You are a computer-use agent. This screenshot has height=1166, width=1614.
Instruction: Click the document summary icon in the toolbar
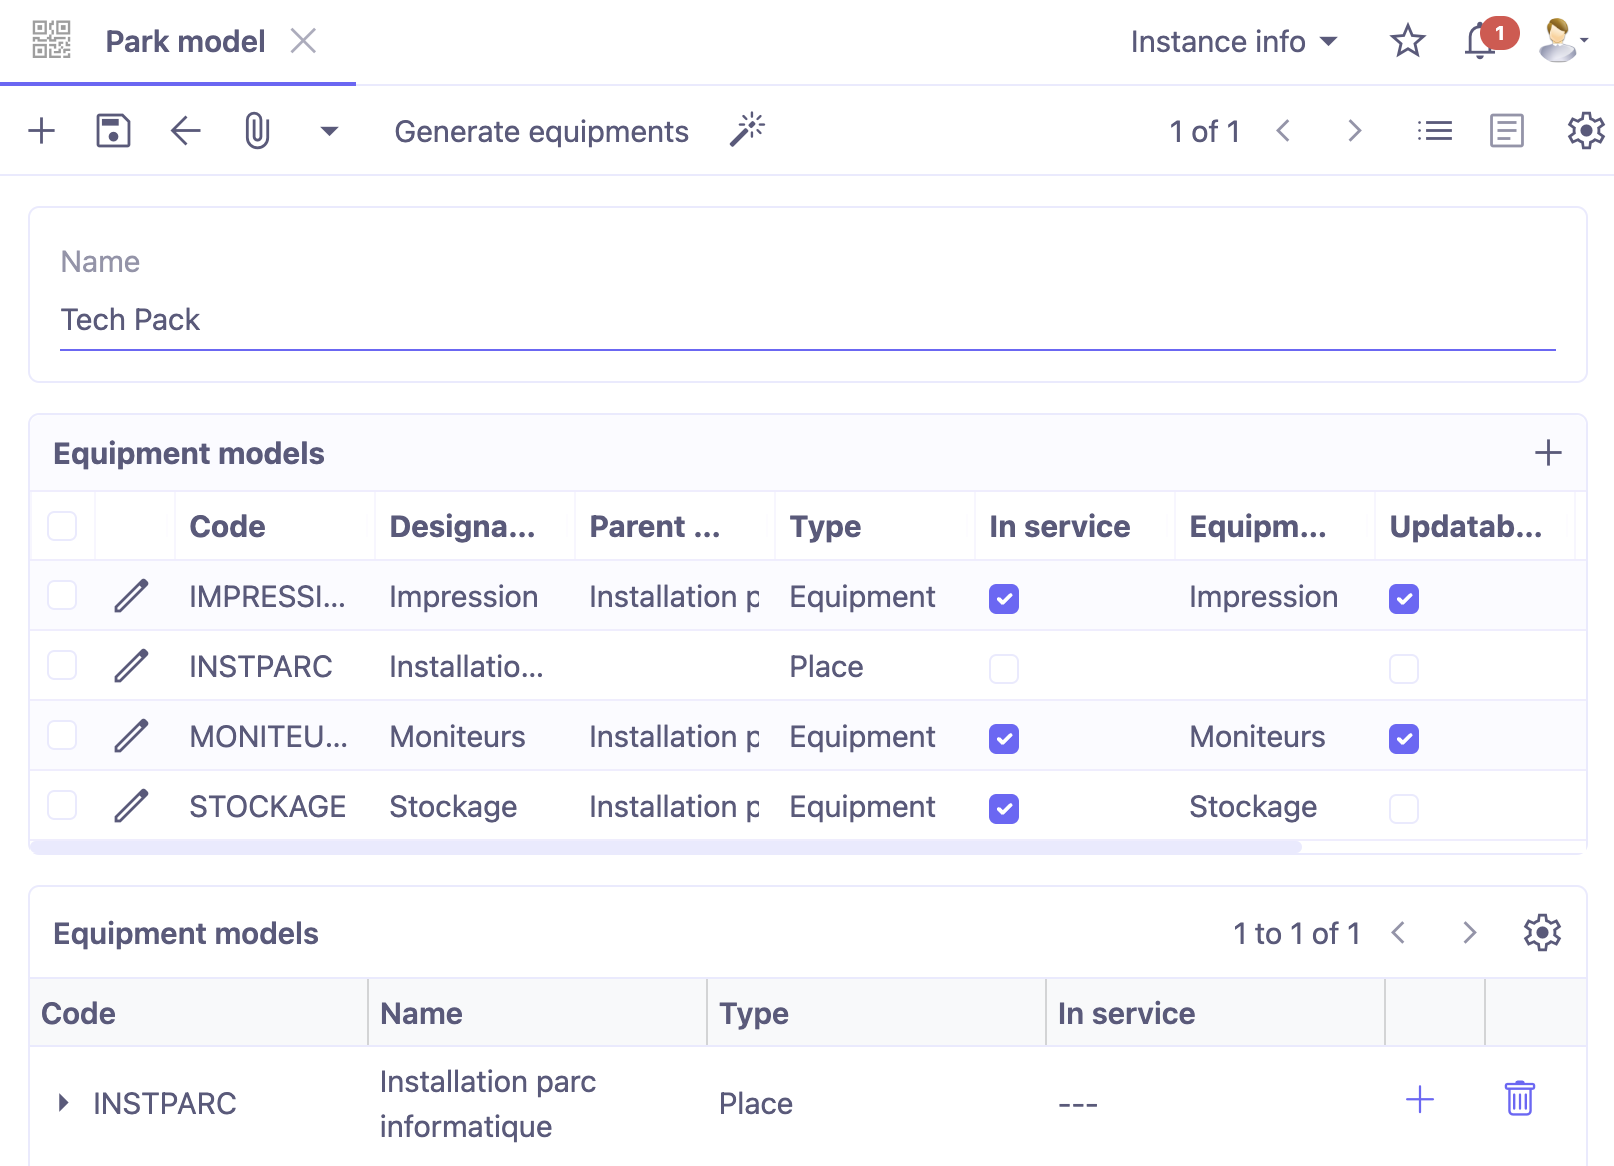tap(1507, 130)
